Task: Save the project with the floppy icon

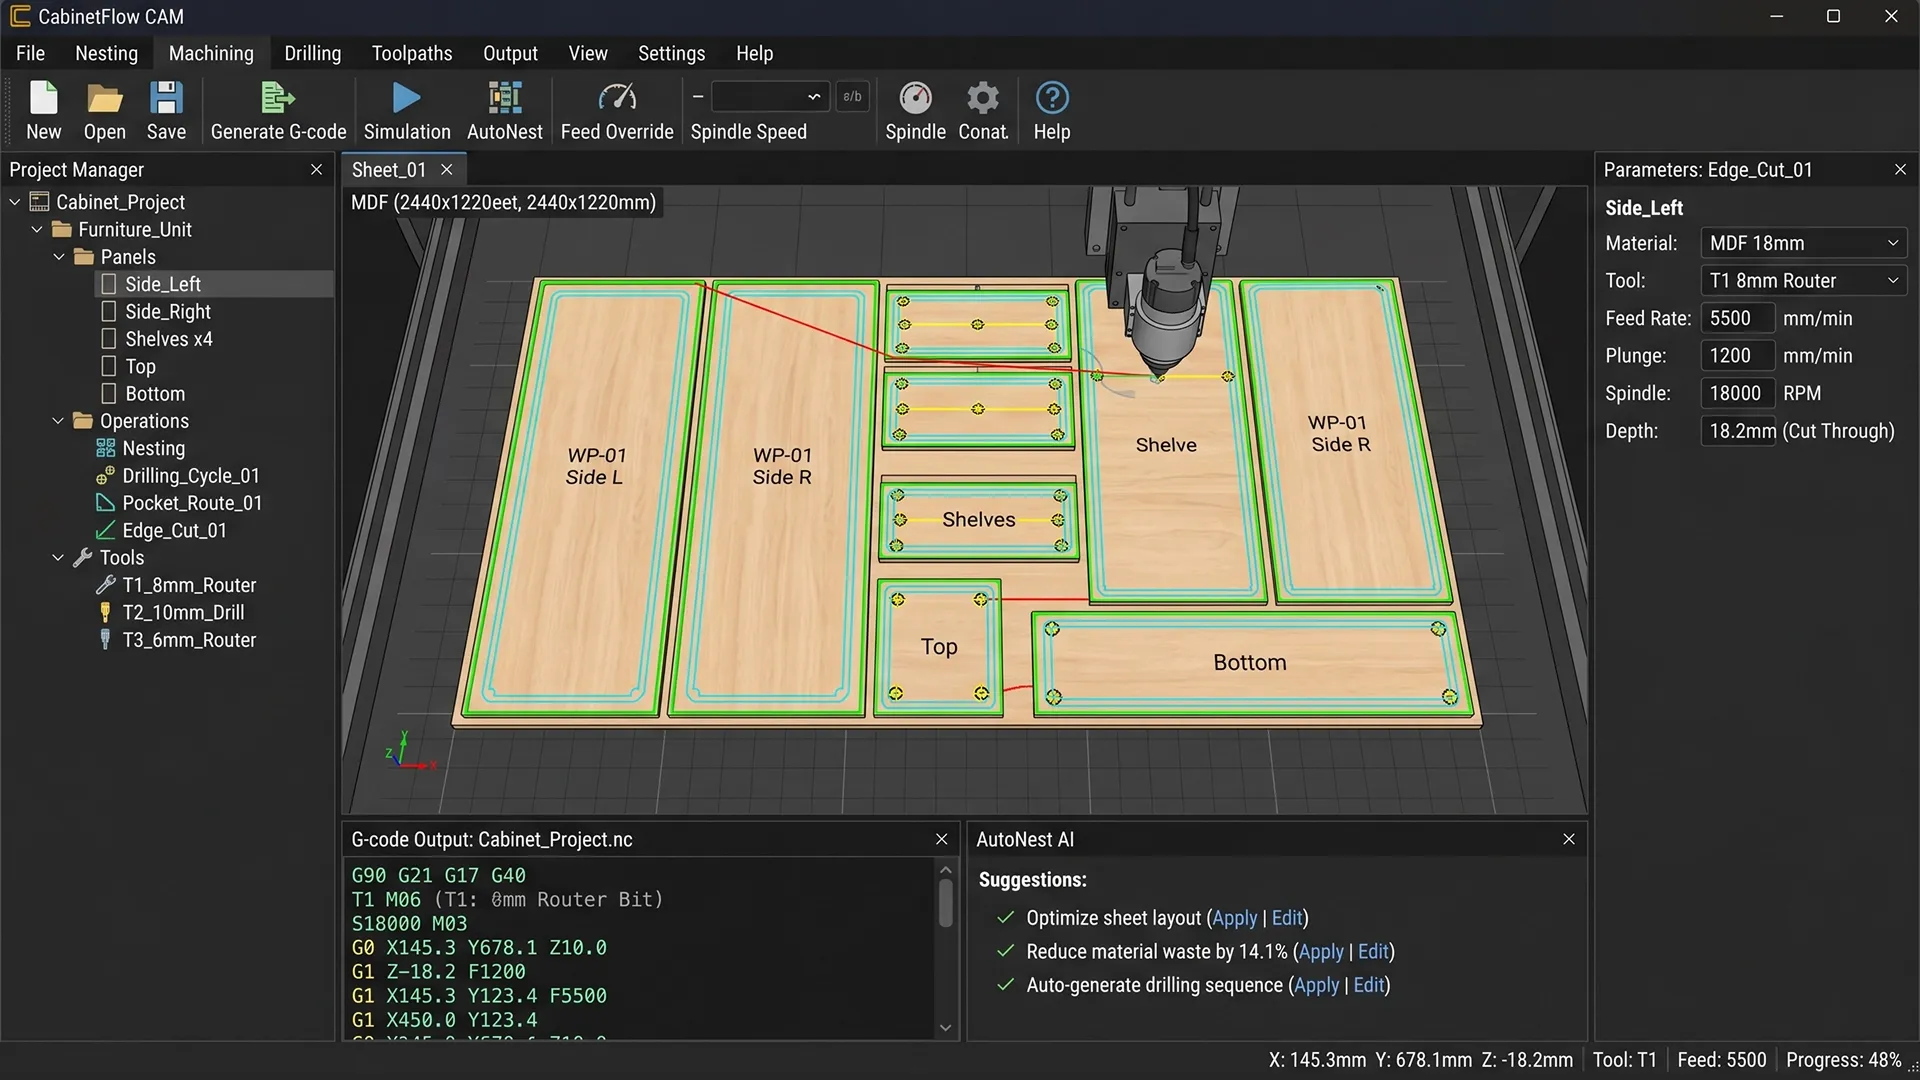Action: [166, 98]
